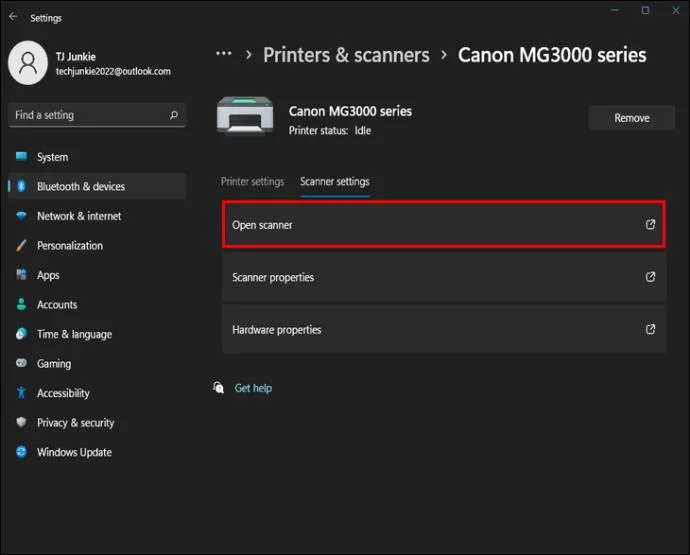Image resolution: width=690 pixels, height=555 pixels.
Task: Click the back arrow icon in Settings
Action: coord(13,17)
